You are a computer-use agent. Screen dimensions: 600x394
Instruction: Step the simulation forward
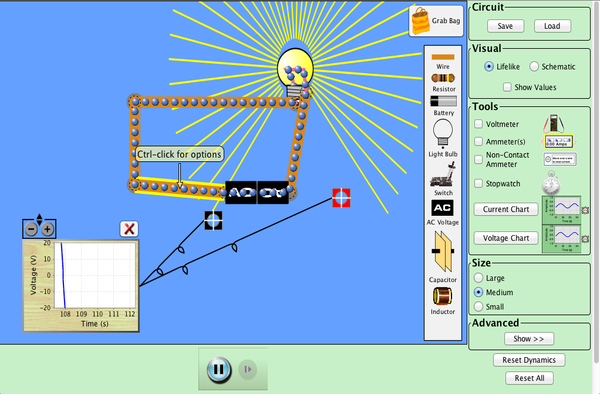pos(248,370)
